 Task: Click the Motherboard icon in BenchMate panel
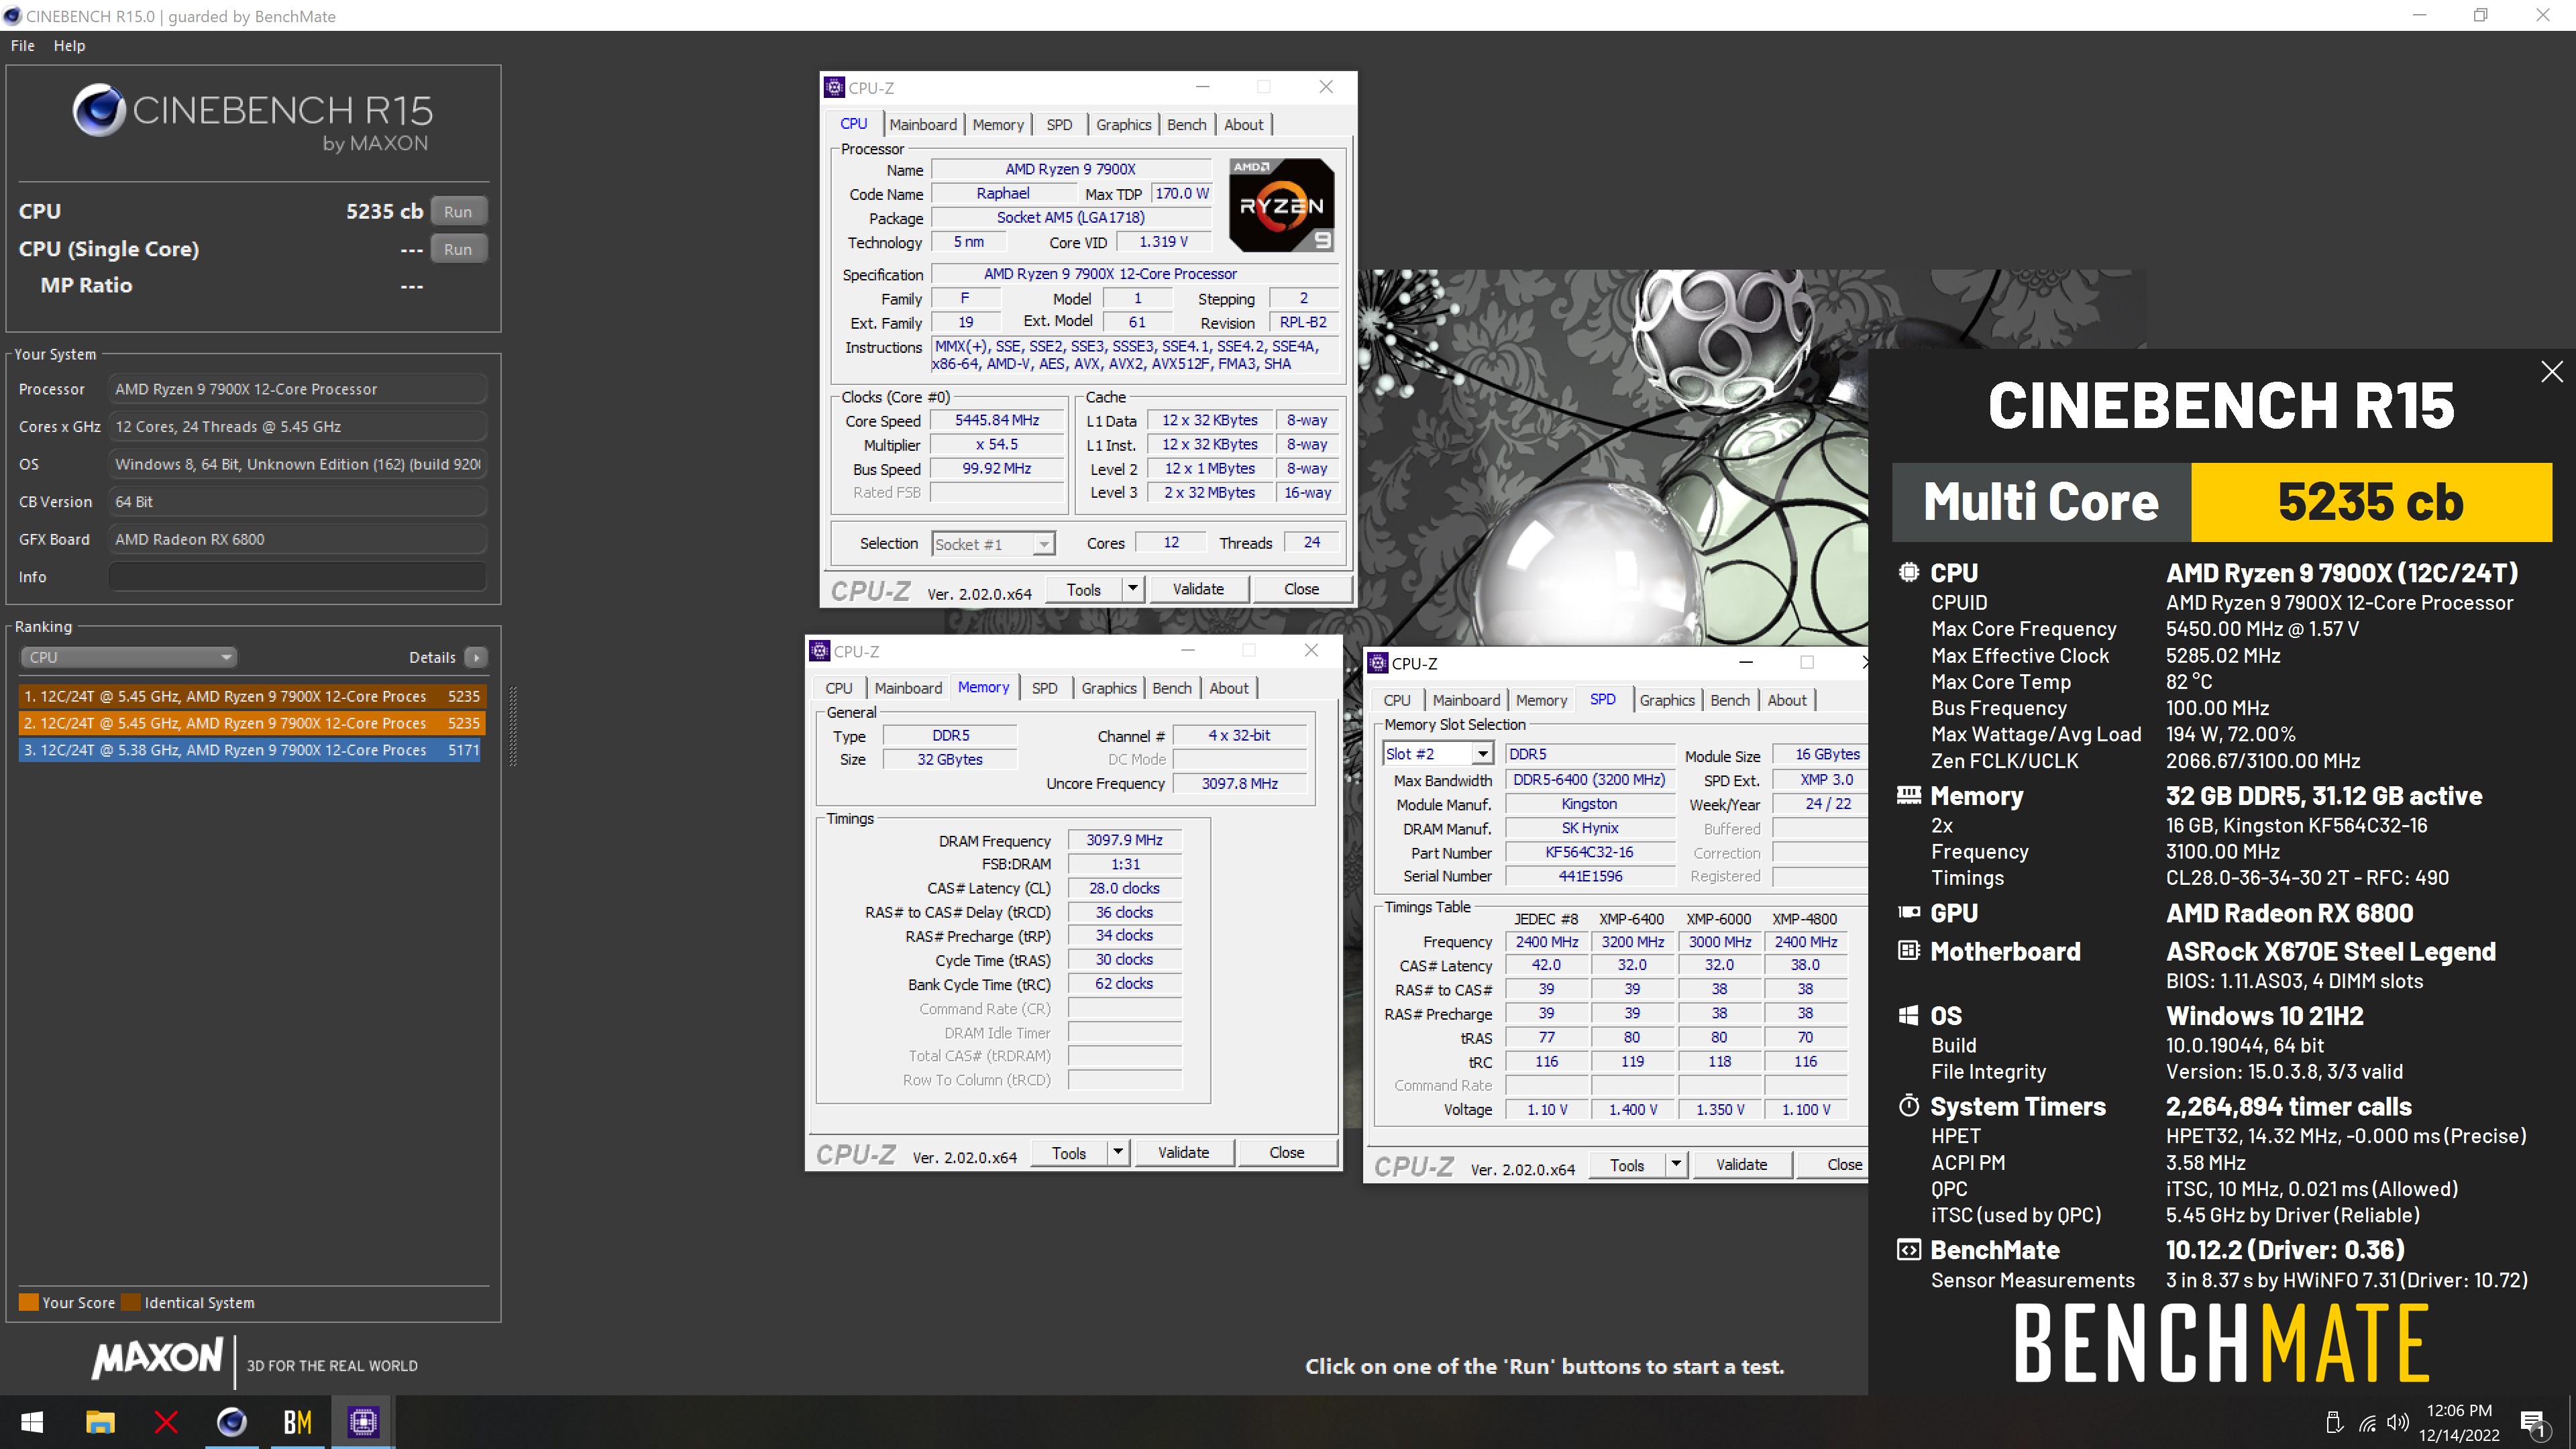[1908, 950]
